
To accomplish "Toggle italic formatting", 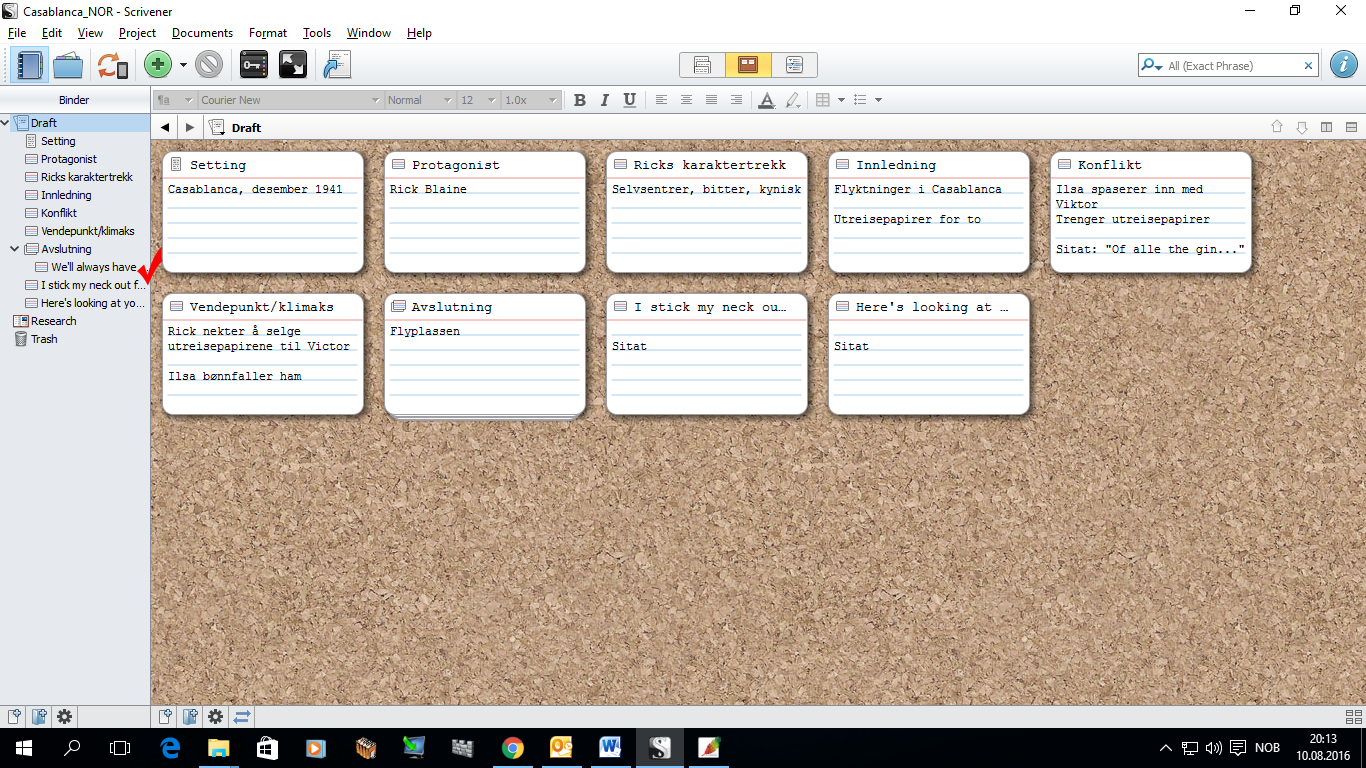I will 604,100.
